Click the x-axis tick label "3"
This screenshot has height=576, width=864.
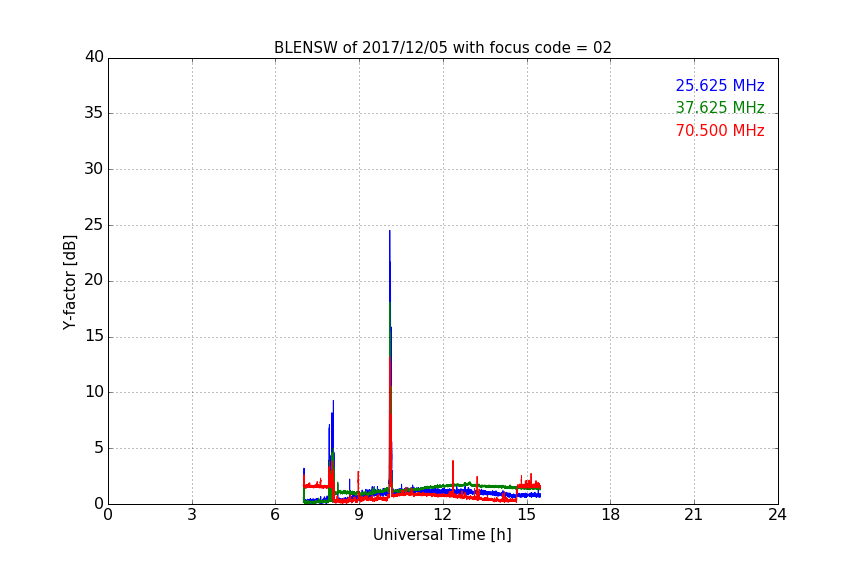[x=192, y=515]
